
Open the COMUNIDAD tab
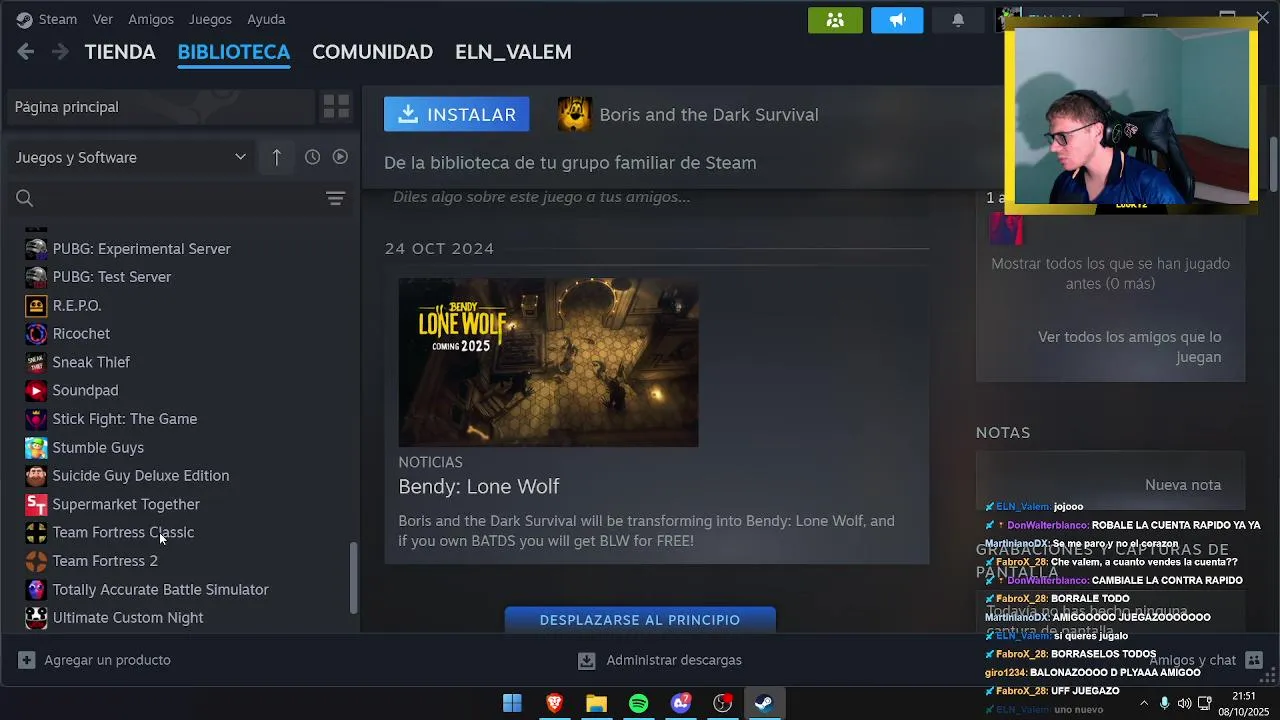pos(372,52)
